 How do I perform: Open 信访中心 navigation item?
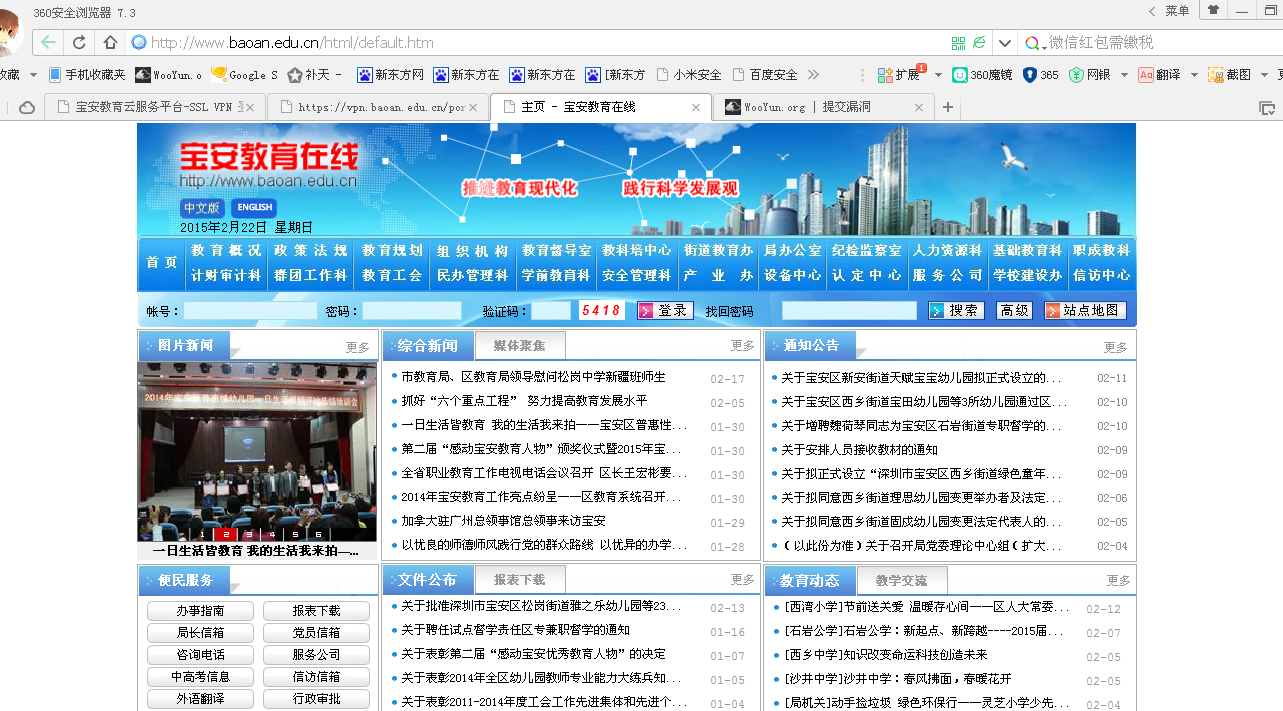point(1101,275)
